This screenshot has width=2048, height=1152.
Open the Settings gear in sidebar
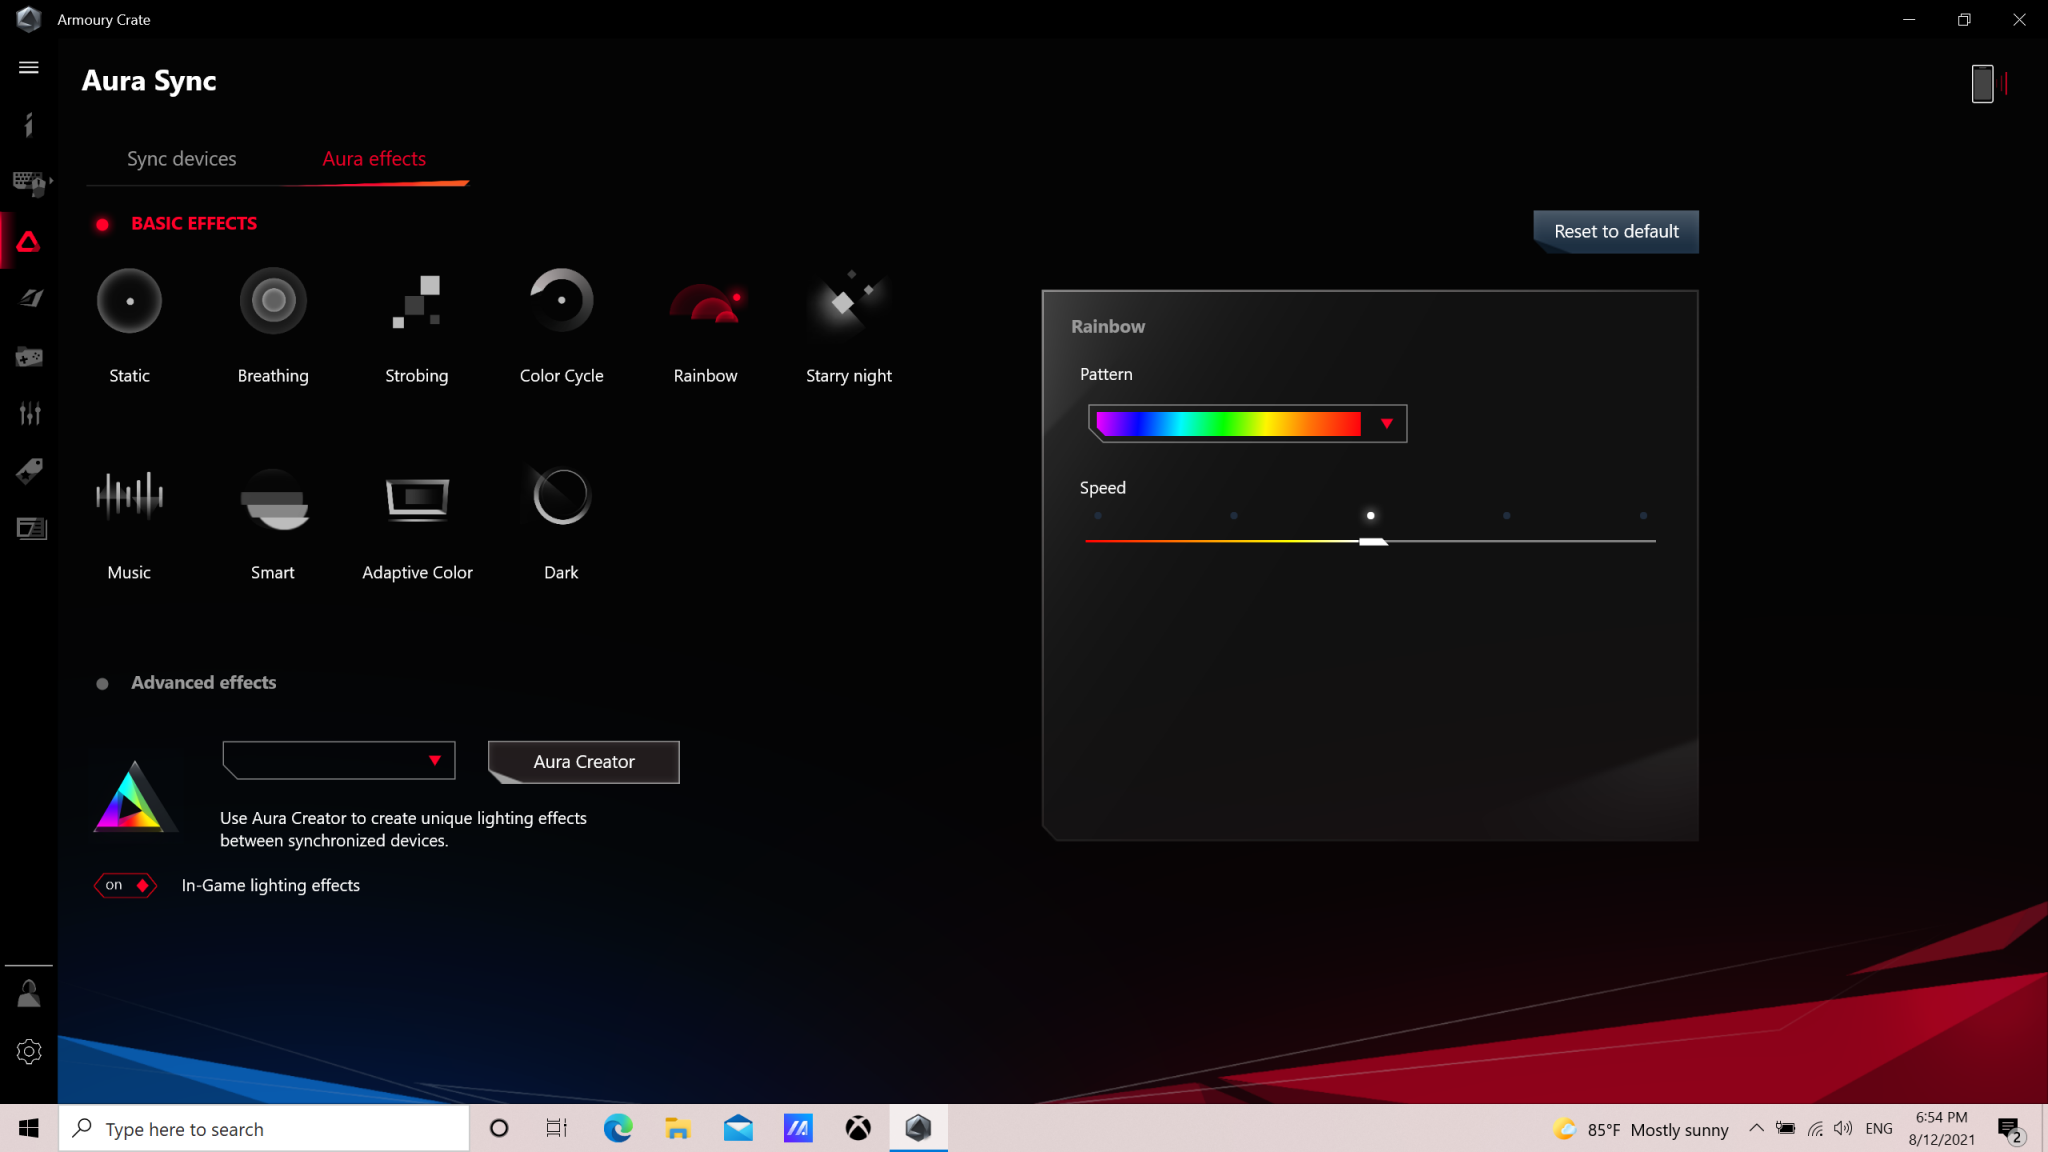tap(29, 1051)
